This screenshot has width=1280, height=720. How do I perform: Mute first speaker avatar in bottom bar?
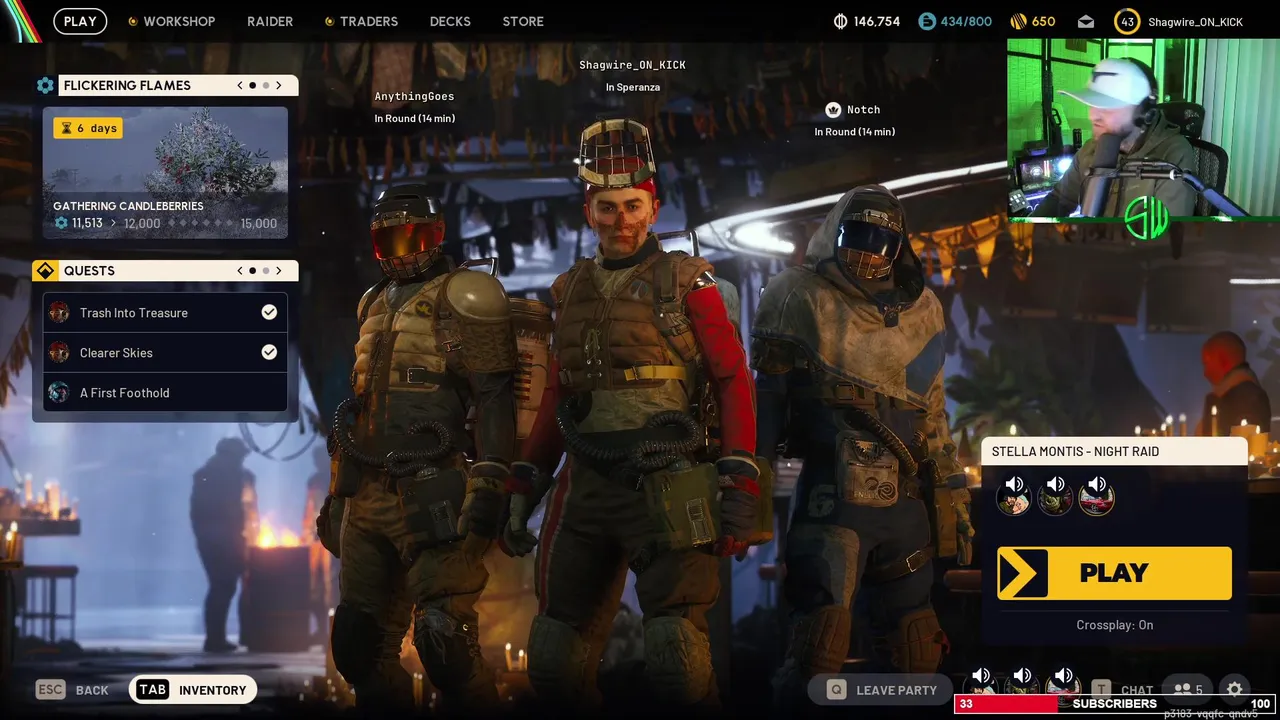pos(982,681)
